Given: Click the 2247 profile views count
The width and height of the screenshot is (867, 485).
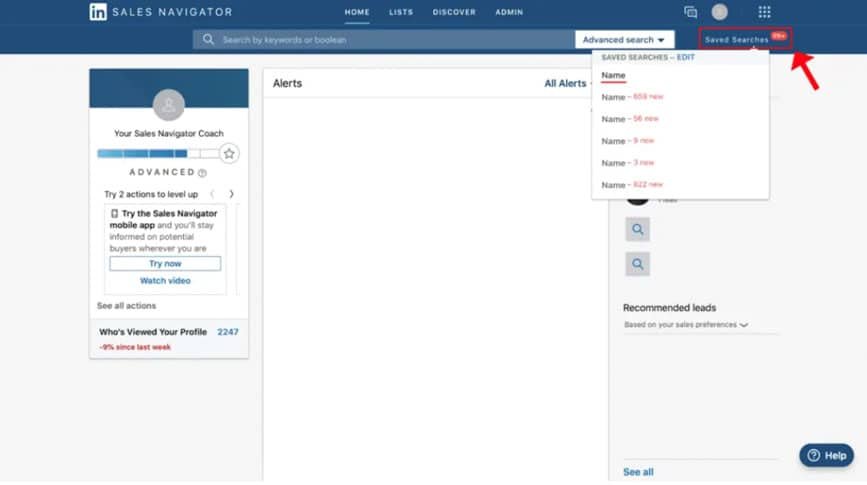Looking at the screenshot, I should tap(228, 332).
